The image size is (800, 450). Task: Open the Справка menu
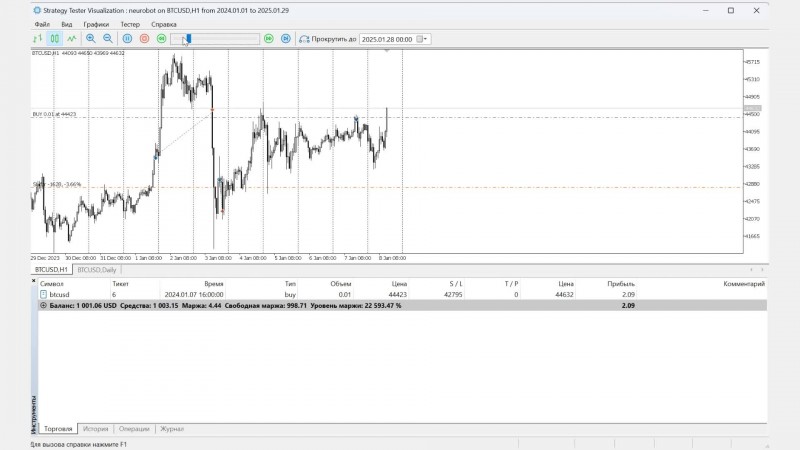pyautogui.click(x=164, y=24)
